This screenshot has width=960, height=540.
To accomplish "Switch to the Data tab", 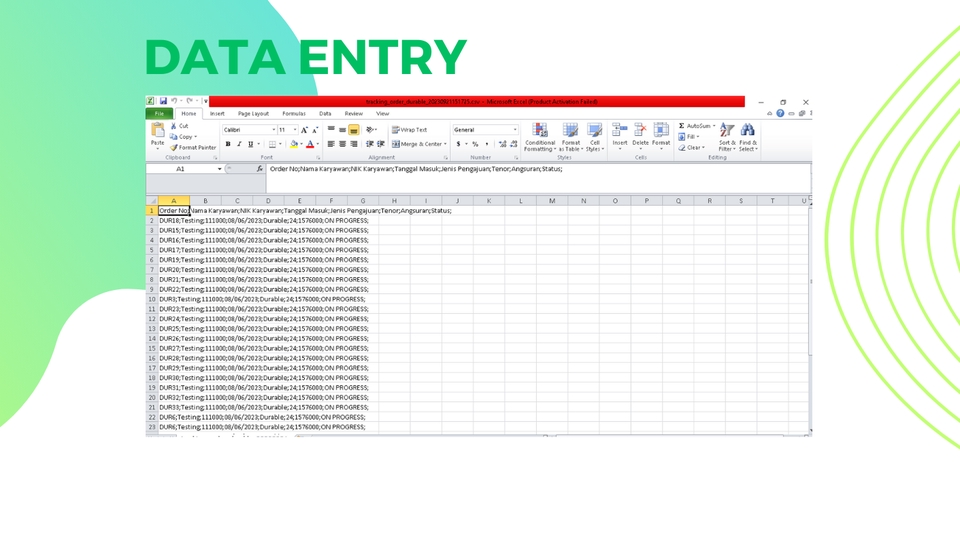I will 325,114.
